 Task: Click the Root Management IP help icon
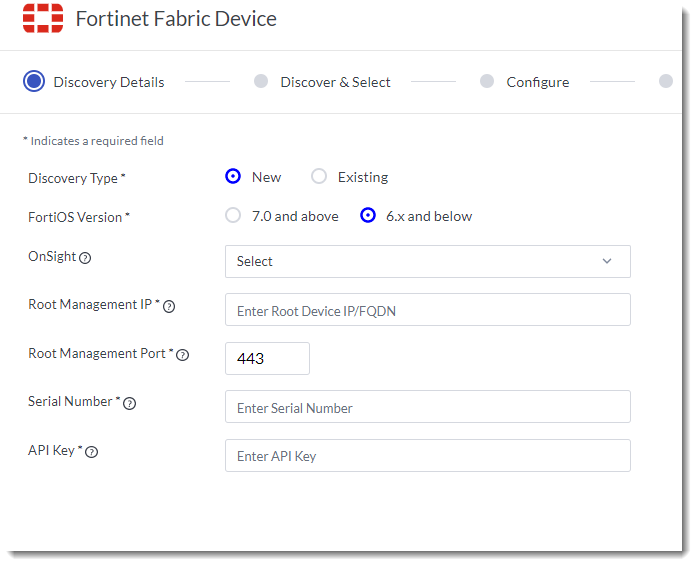(169, 306)
